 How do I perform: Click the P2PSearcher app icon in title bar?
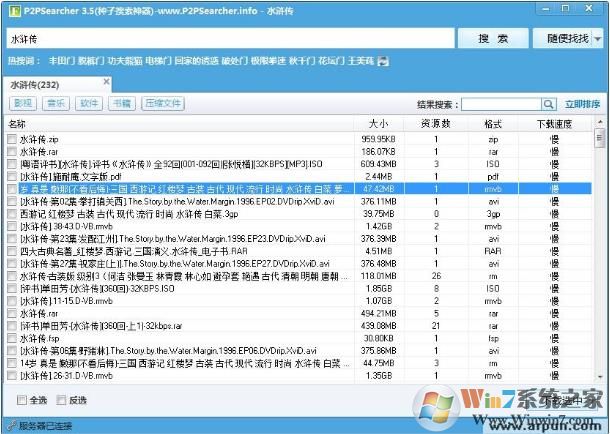tap(14, 11)
